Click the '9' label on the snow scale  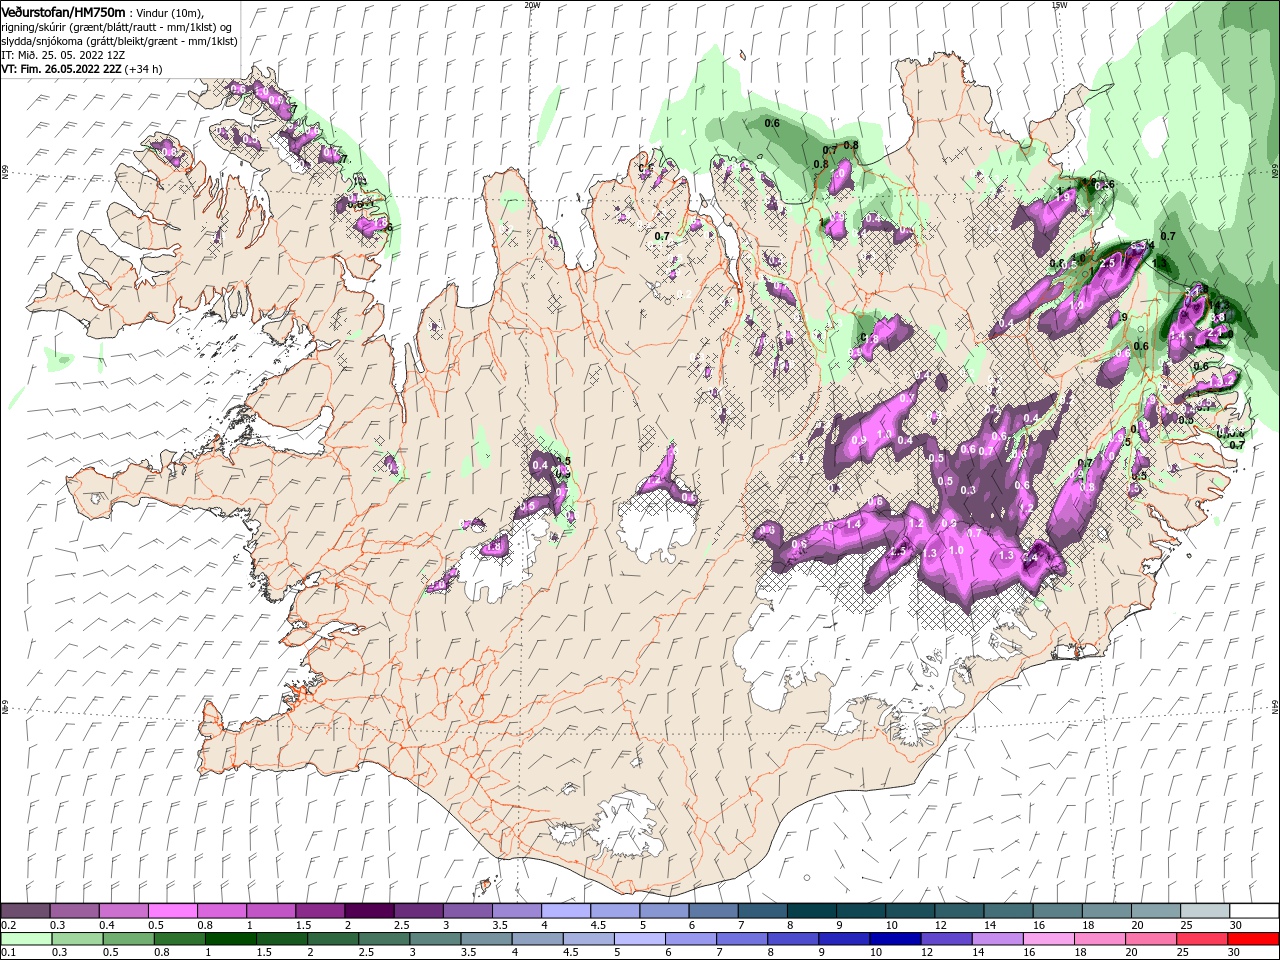tap(841, 925)
